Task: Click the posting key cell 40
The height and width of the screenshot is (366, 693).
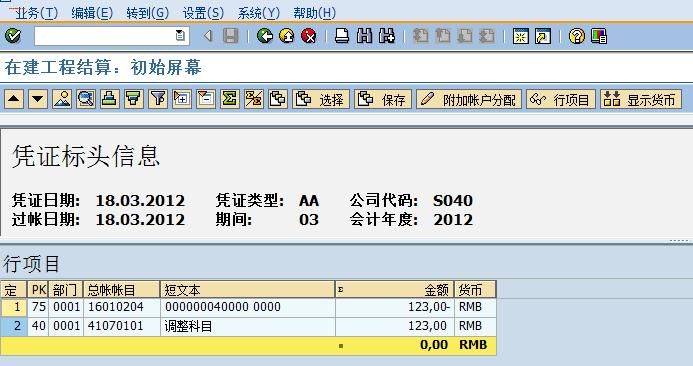Action: (x=38, y=326)
